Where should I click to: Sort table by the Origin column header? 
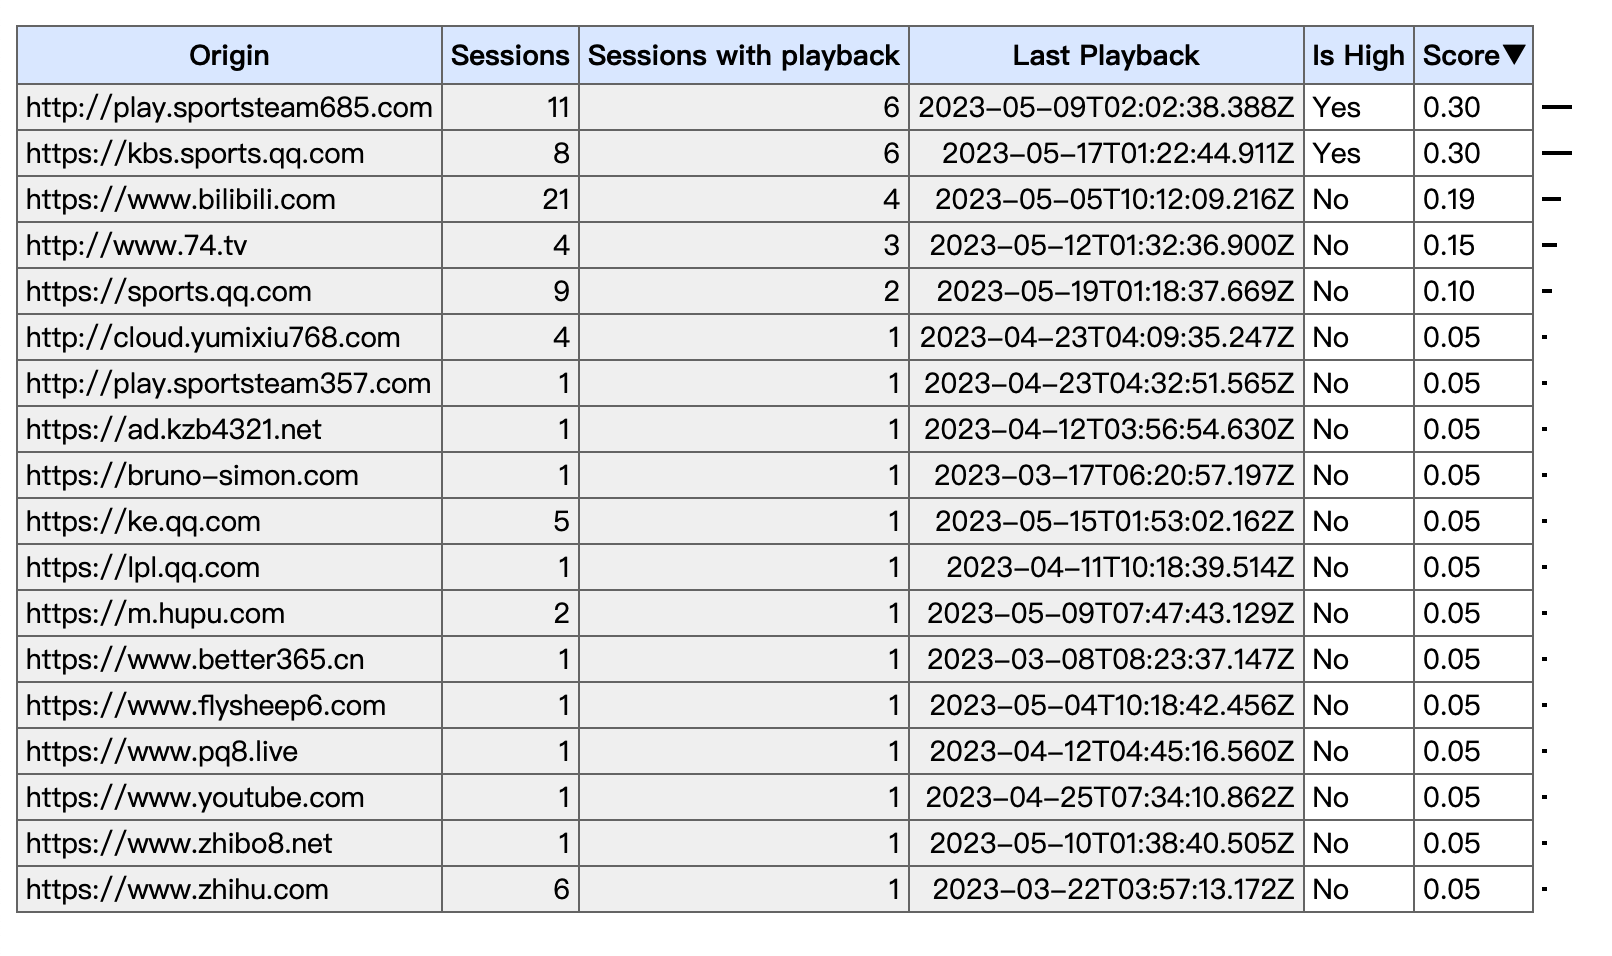pyautogui.click(x=229, y=56)
